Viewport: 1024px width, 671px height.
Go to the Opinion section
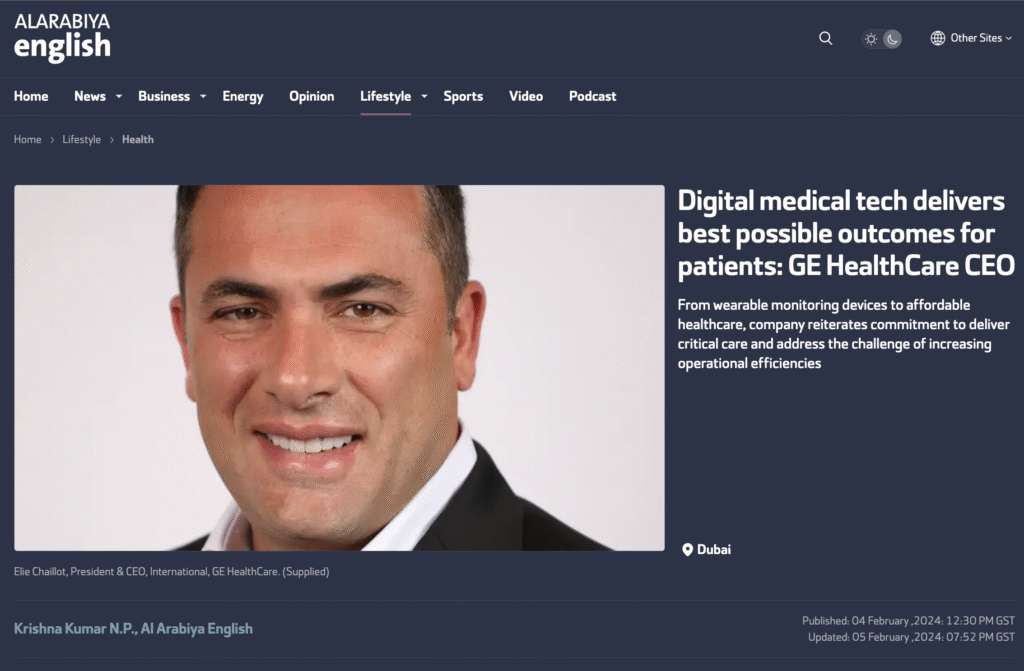312,97
